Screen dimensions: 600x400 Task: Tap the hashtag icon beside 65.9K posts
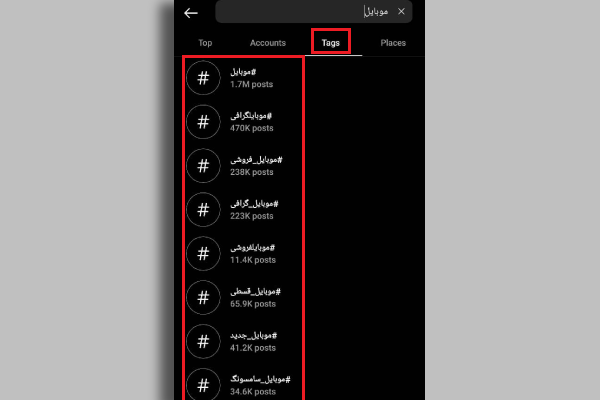pos(203,297)
